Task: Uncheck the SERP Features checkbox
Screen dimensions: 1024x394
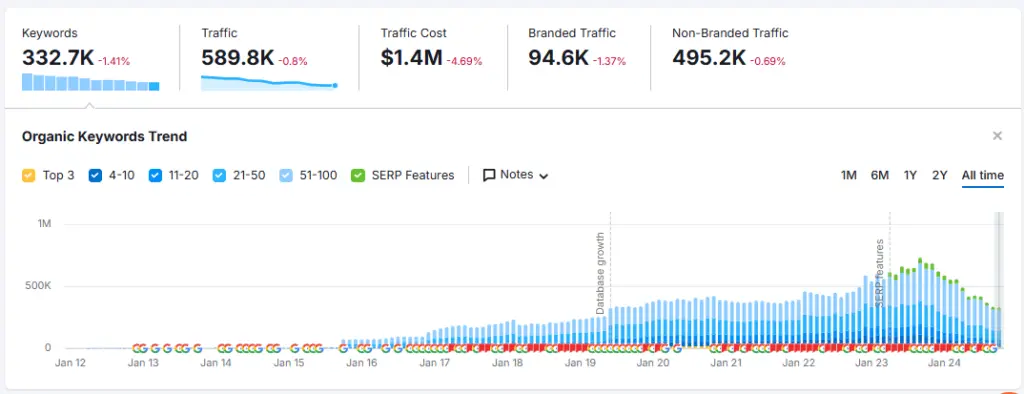Action: pyautogui.click(x=357, y=175)
